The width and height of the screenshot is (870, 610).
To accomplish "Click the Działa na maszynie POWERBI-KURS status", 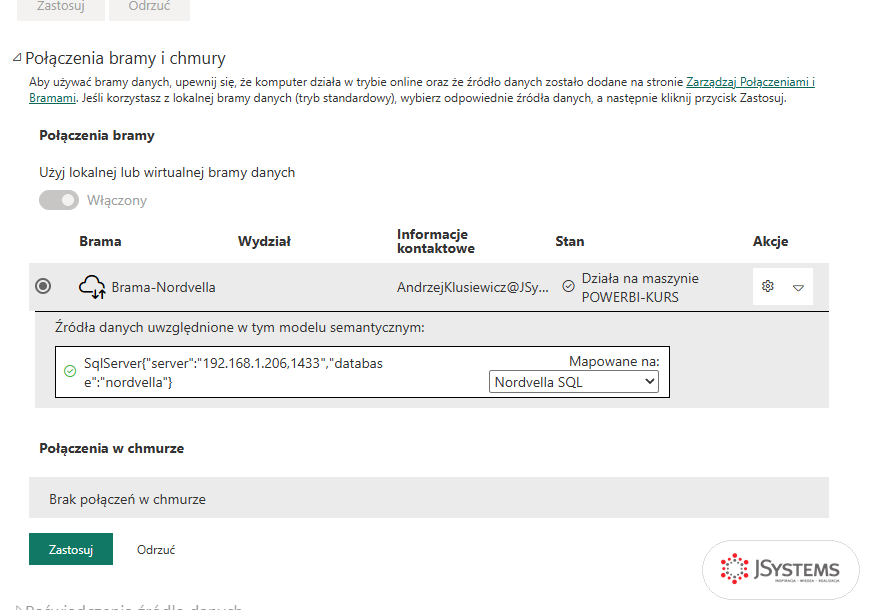I will pos(640,288).
